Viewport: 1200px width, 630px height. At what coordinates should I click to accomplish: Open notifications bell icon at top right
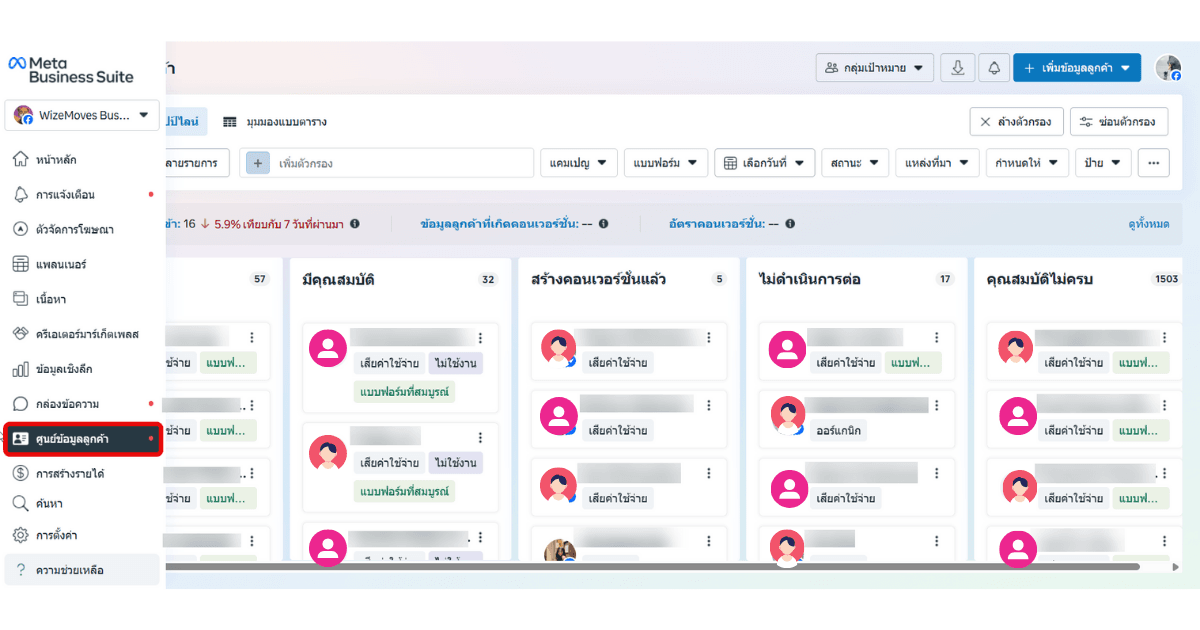pyautogui.click(x=994, y=68)
